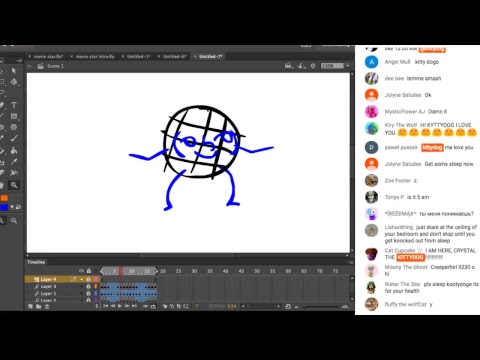Open the Edit Symbols dropdown icon
The width and height of the screenshot is (480, 360).
[301, 66]
